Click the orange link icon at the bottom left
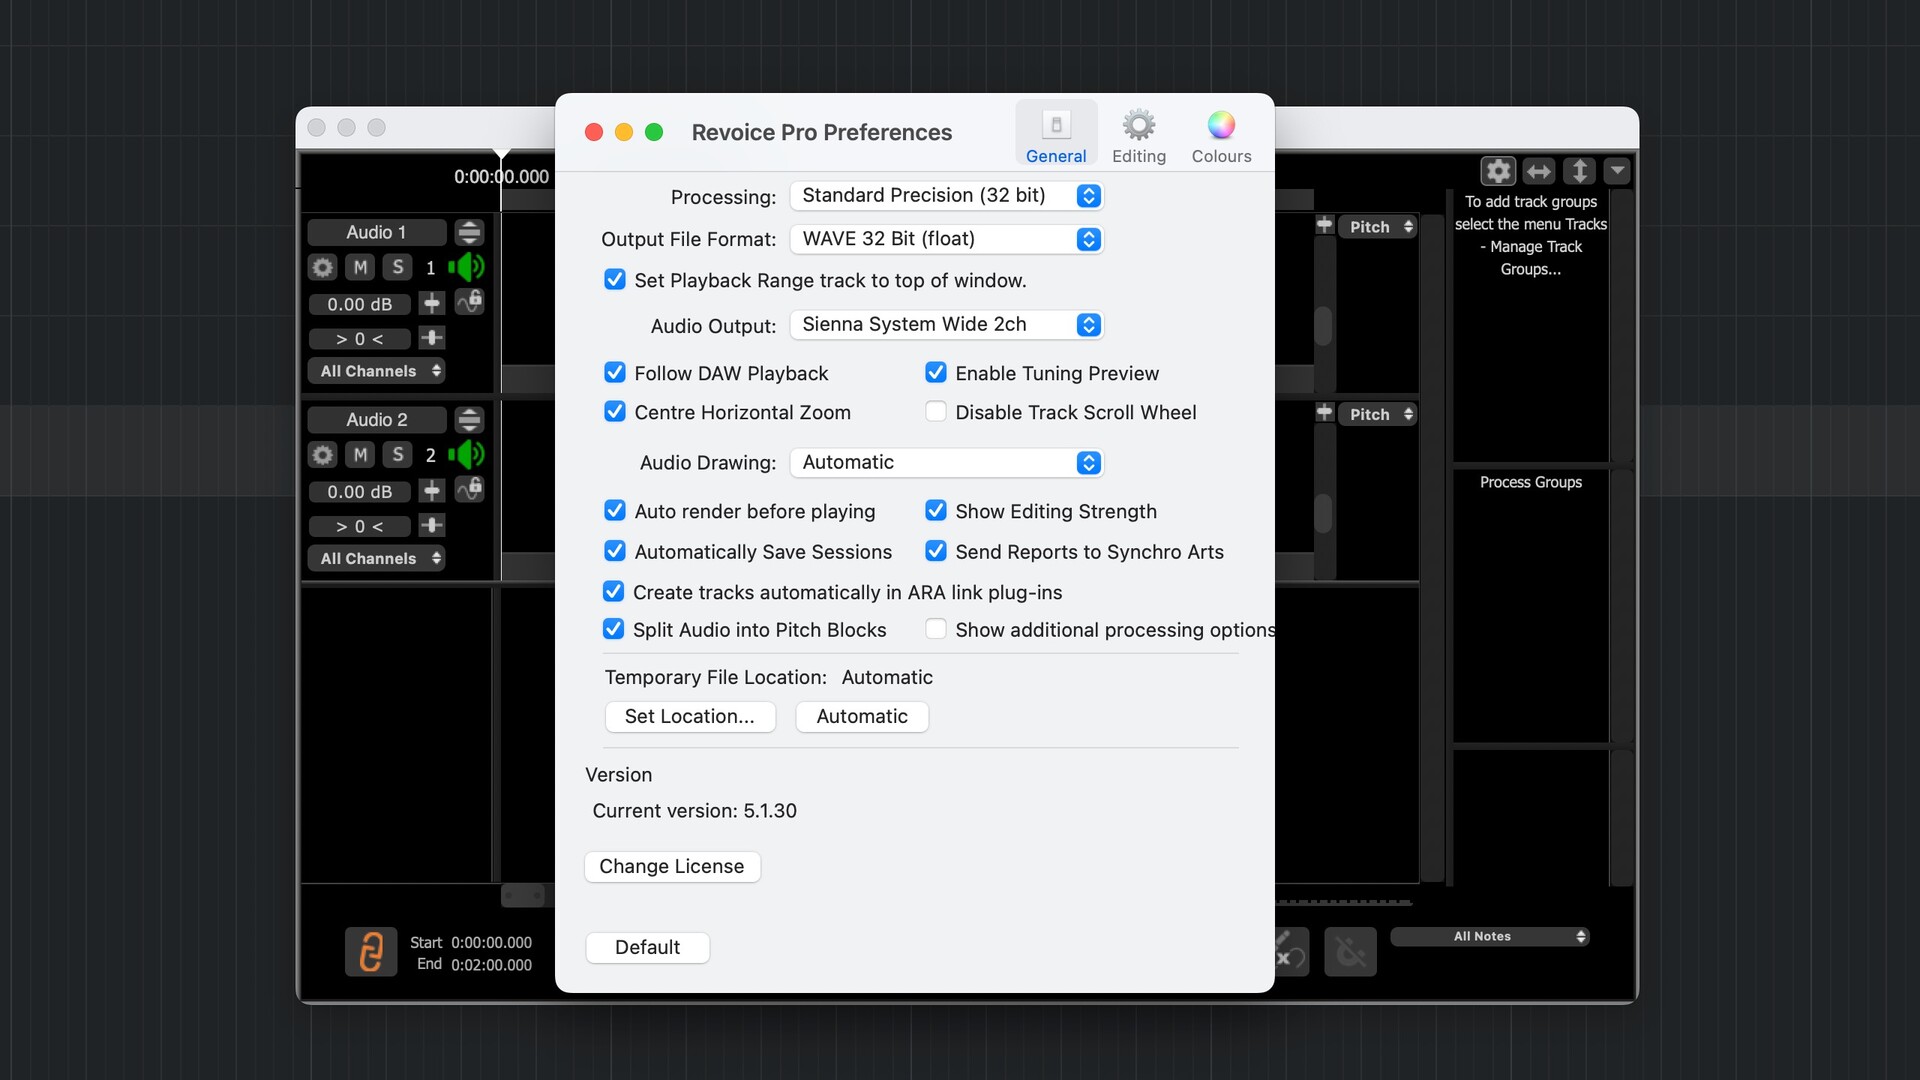Image resolution: width=1920 pixels, height=1080 pixels. coord(371,951)
